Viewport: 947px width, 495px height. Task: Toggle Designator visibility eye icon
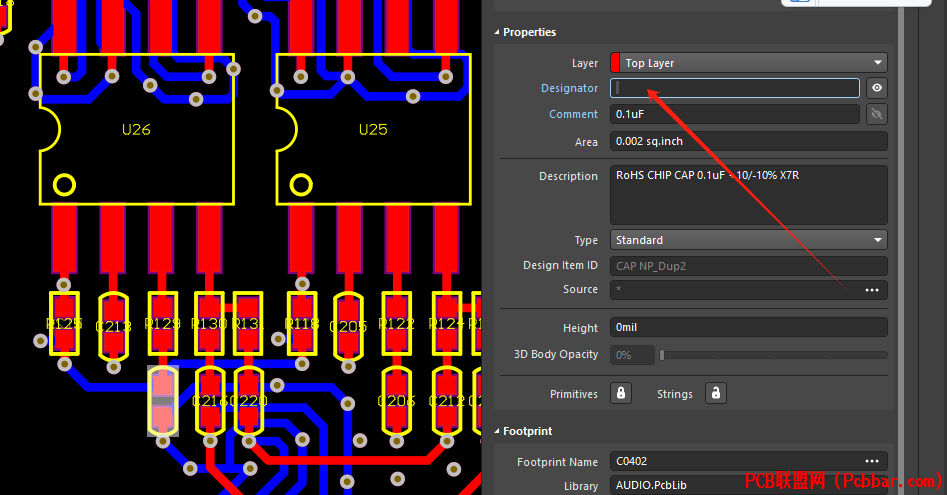[x=876, y=88]
